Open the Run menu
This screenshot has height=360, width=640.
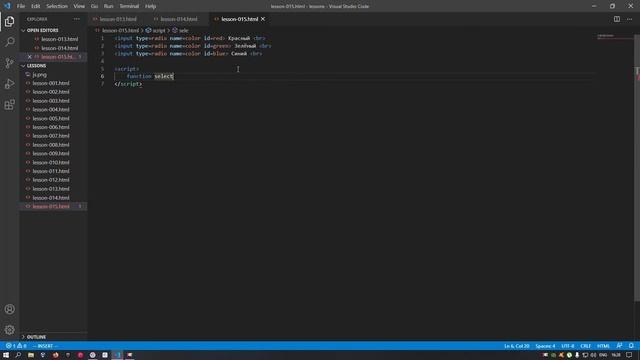pyautogui.click(x=109, y=6)
